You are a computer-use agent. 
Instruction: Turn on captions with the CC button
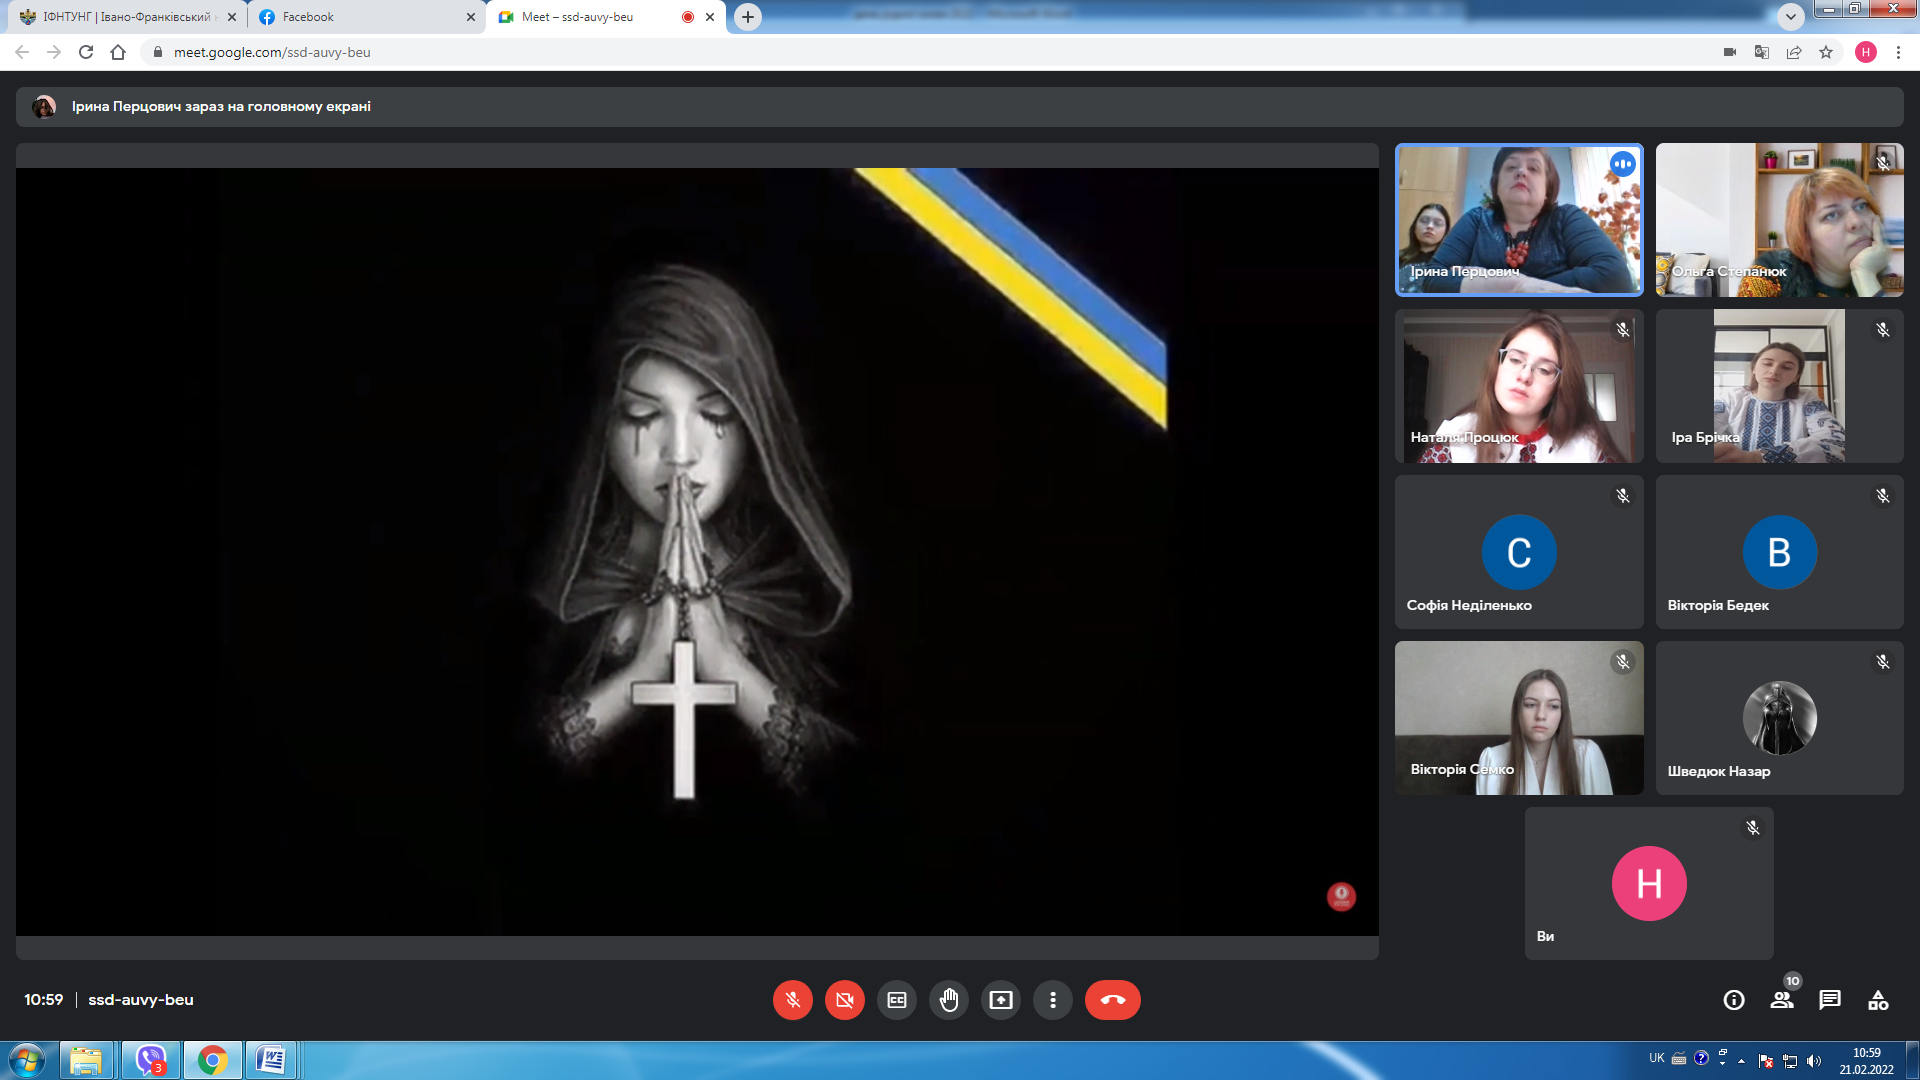point(897,1000)
